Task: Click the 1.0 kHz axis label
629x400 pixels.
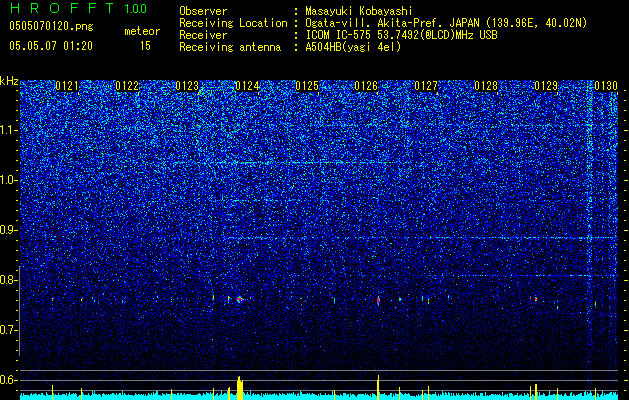Action: coord(8,181)
